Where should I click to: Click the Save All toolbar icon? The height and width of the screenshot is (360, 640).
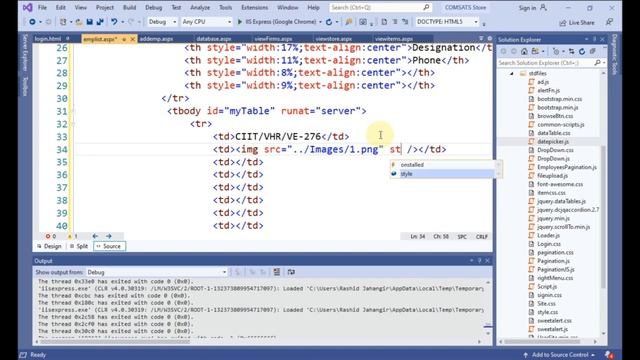tap(100, 22)
